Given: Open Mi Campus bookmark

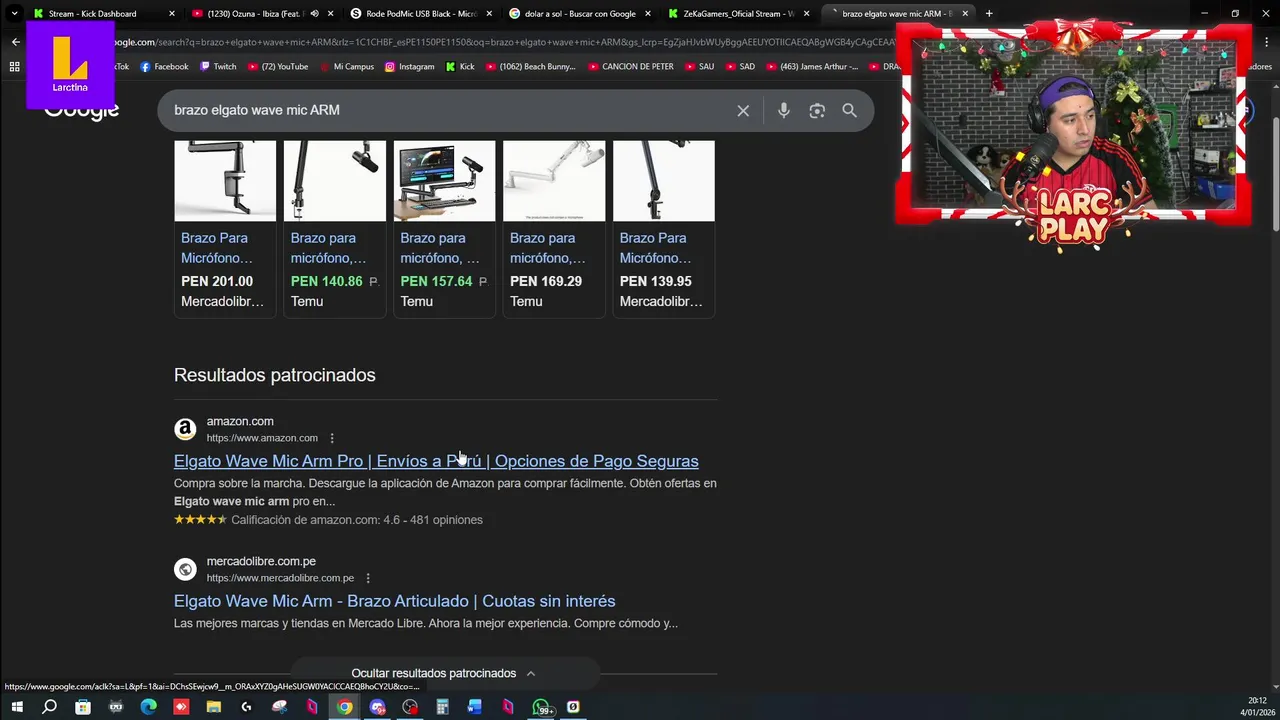Looking at the screenshot, I should point(346,67).
